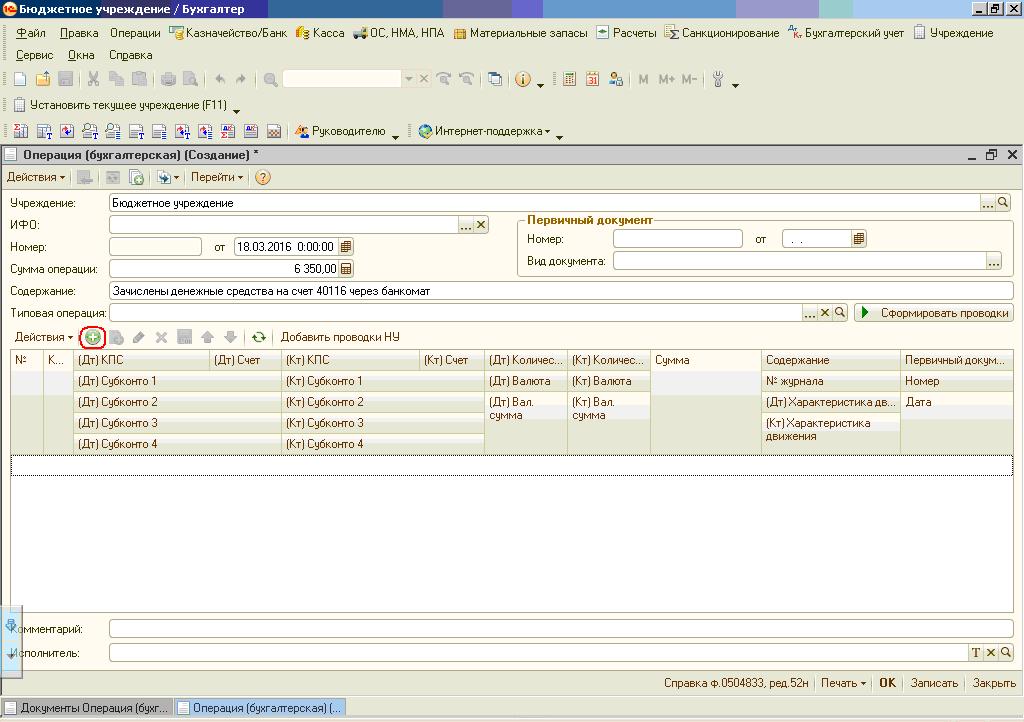Image resolution: width=1024 pixels, height=722 pixels.
Task: Open the selection ellipsis for the Вид документа field
Action: point(993,261)
